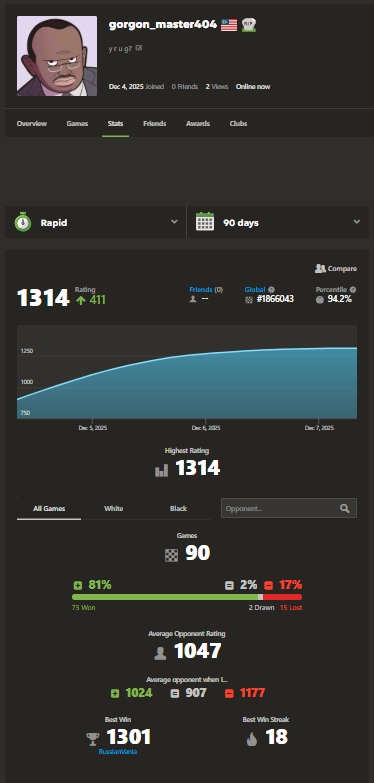Click the person icon beside 1047
374x783 pixels.
(x=160, y=653)
